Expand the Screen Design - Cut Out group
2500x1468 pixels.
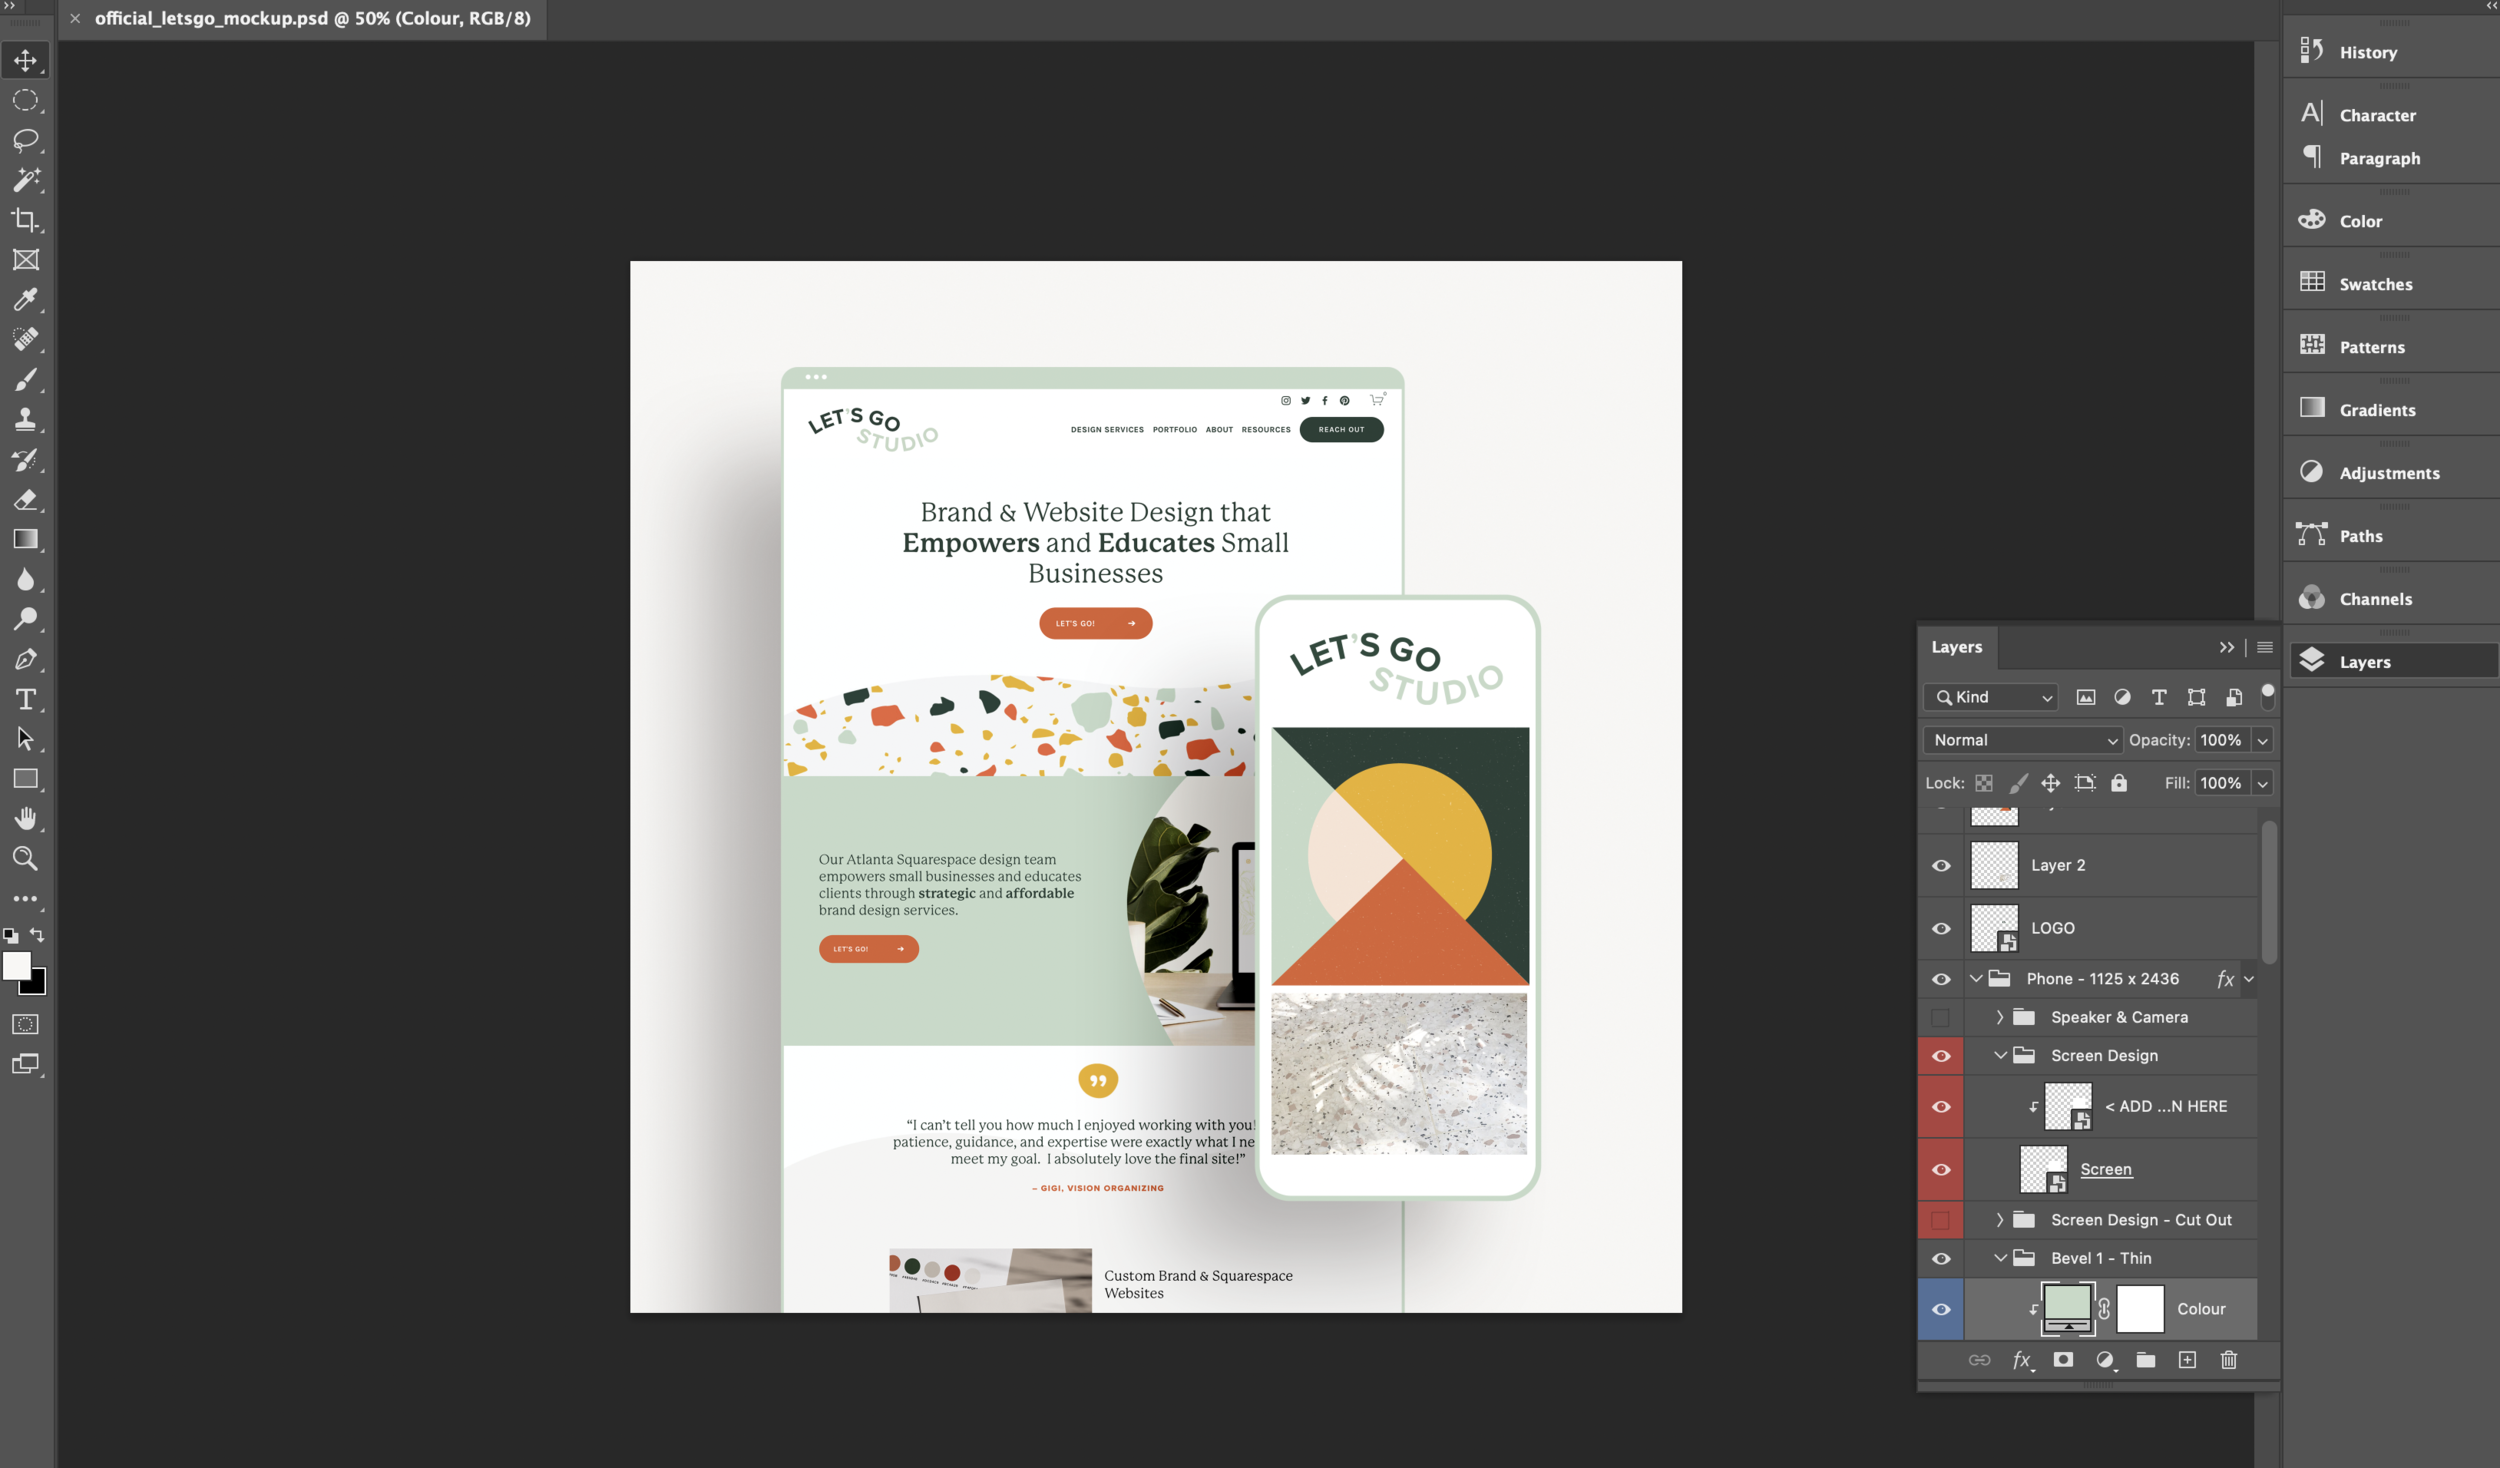(1999, 1220)
